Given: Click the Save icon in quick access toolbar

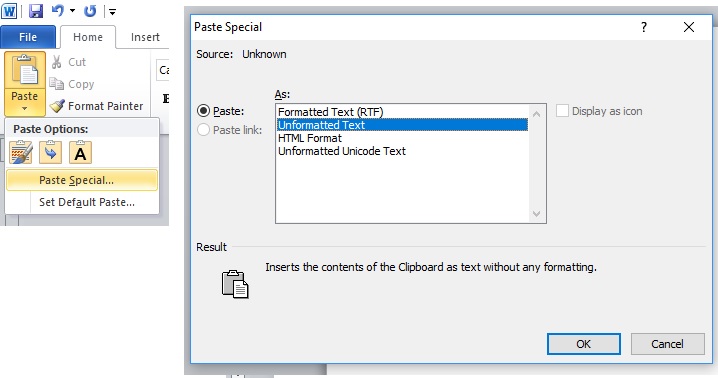Looking at the screenshot, I should [x=36, y=11].
